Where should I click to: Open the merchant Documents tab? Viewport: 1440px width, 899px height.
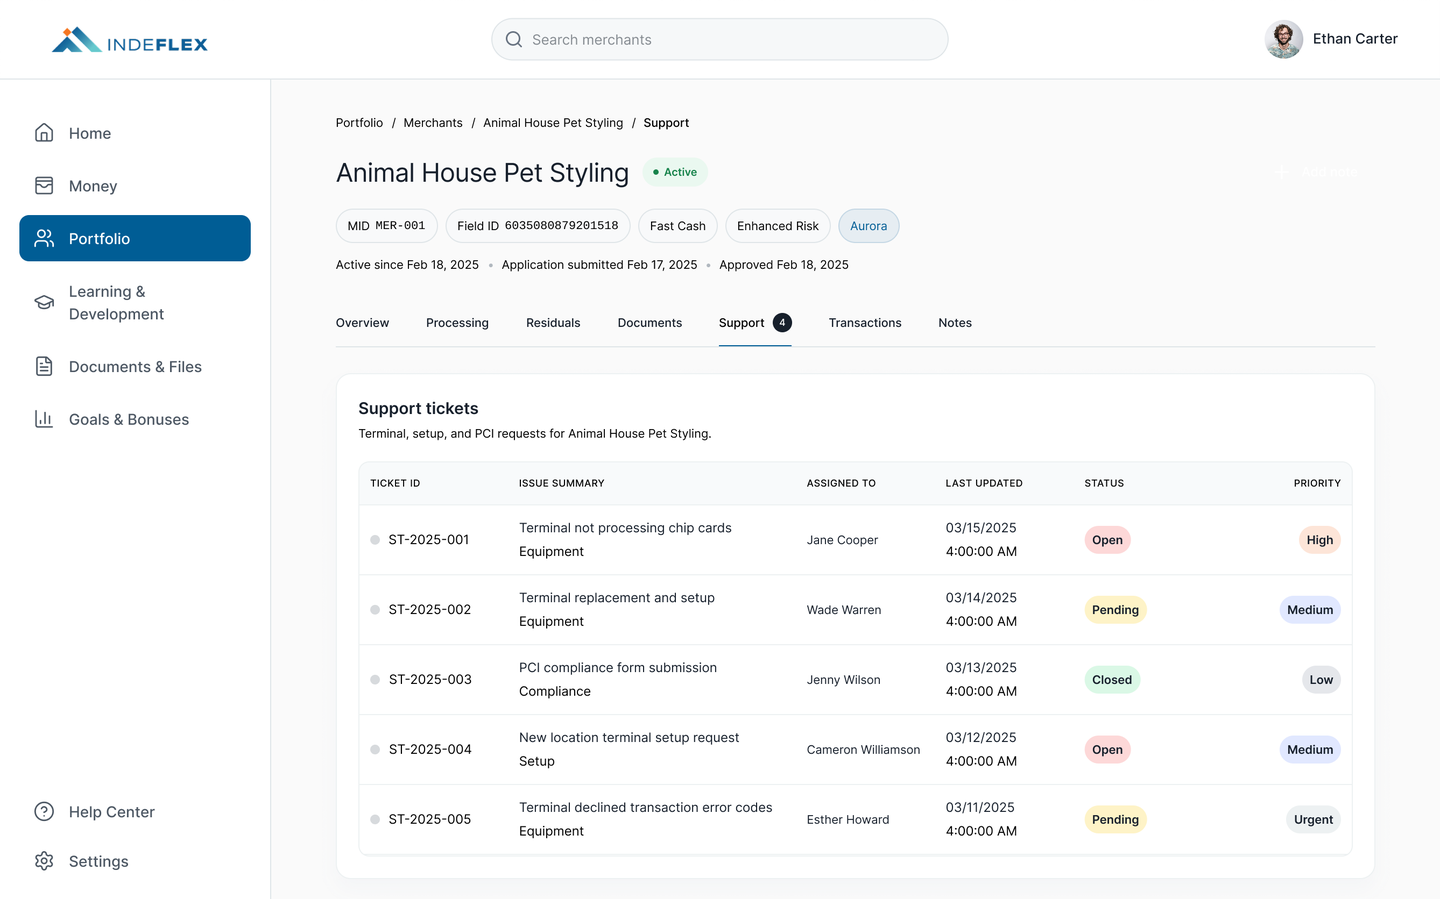(650, 323)
